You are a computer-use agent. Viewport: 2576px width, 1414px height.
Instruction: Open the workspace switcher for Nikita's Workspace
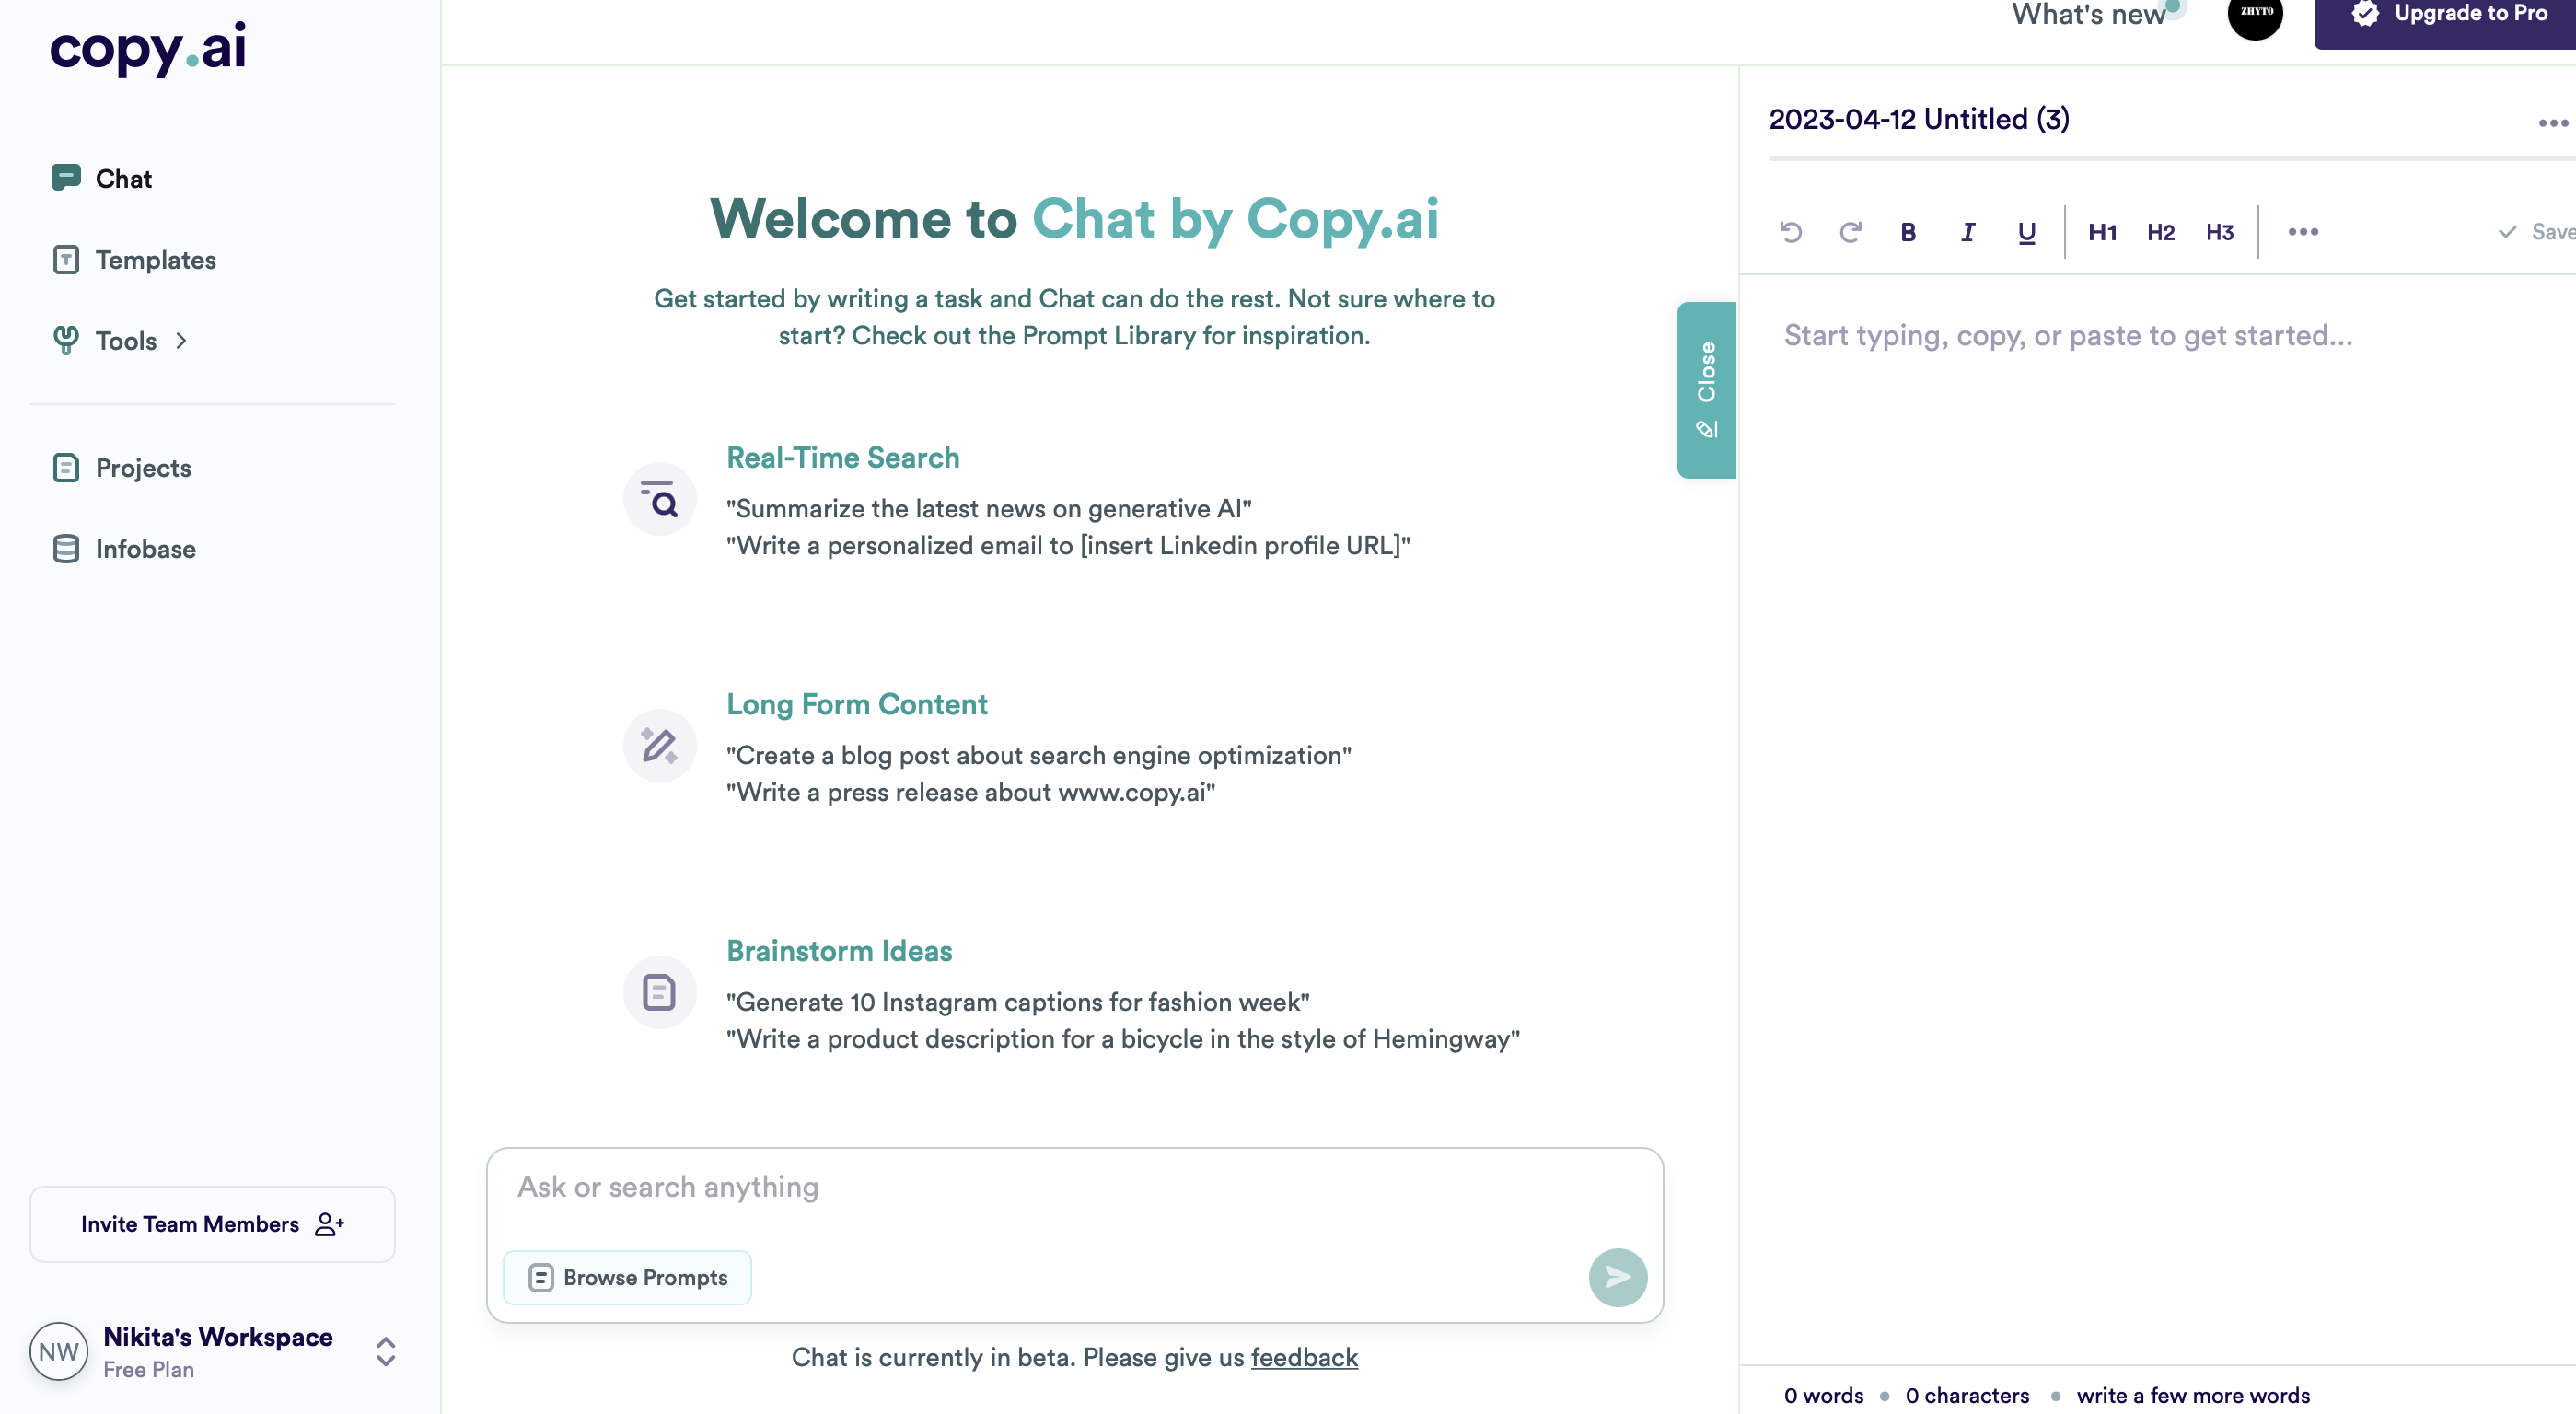[386, 1351]
